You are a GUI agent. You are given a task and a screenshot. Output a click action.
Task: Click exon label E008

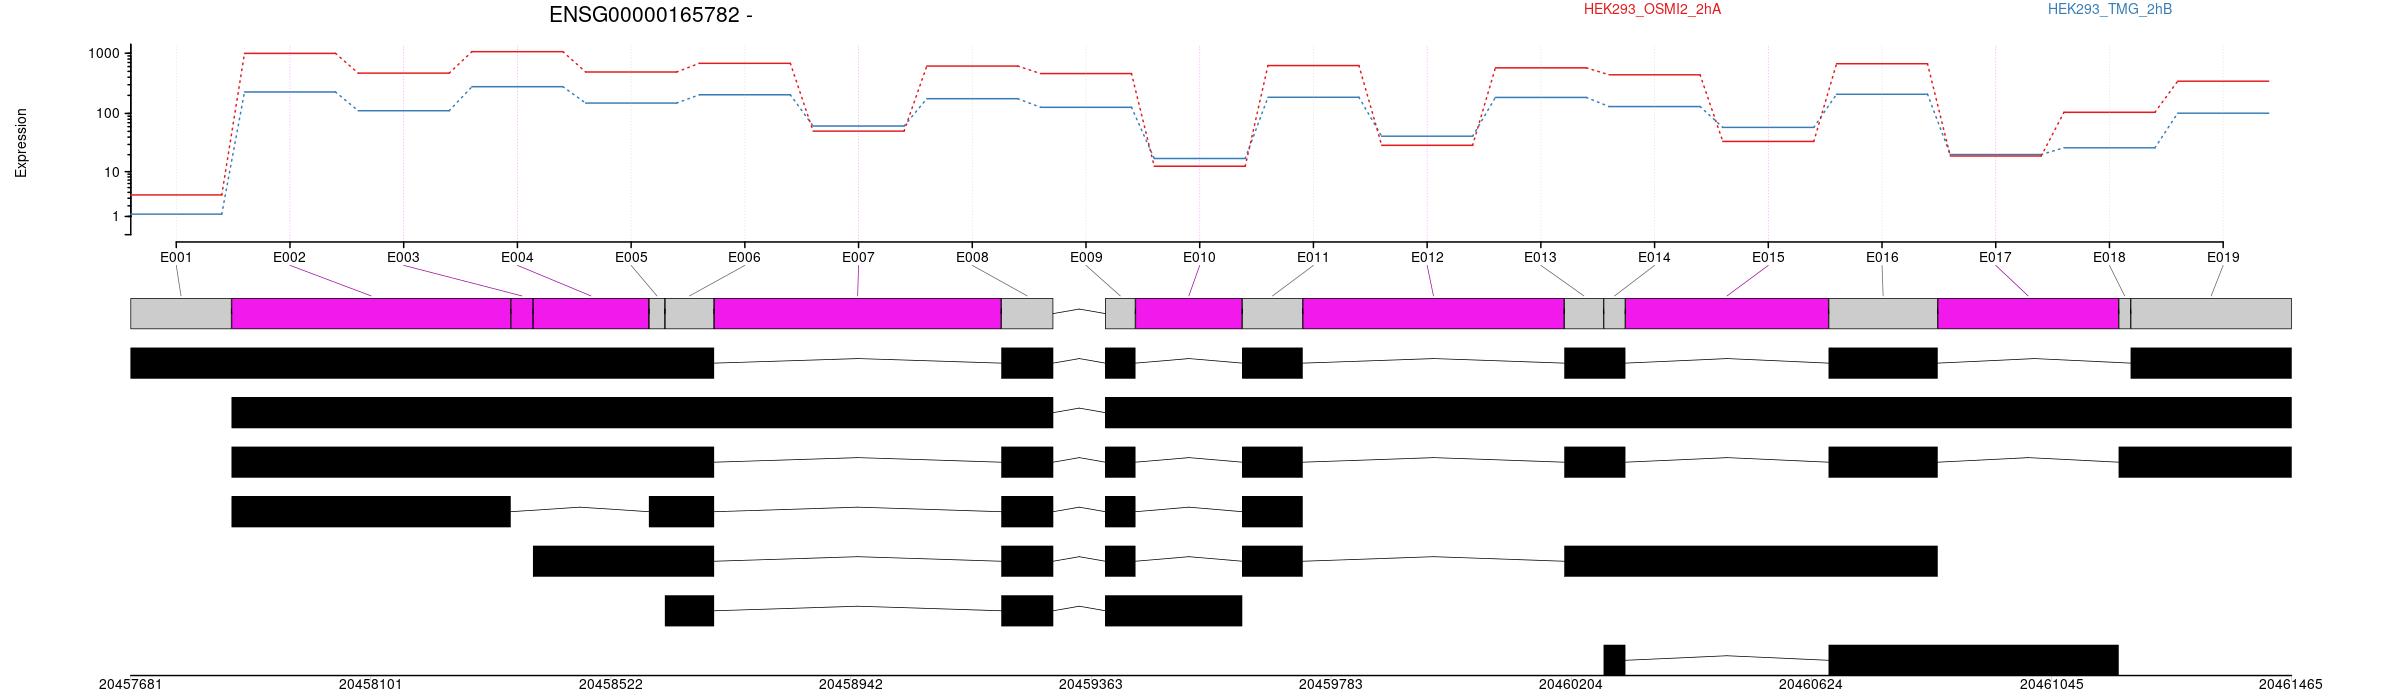point(972,257)
